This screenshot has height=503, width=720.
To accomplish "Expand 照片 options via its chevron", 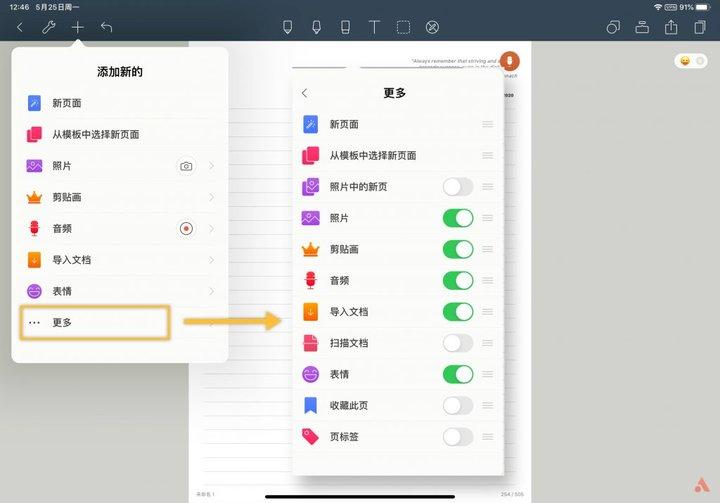I will click(212, 166).
